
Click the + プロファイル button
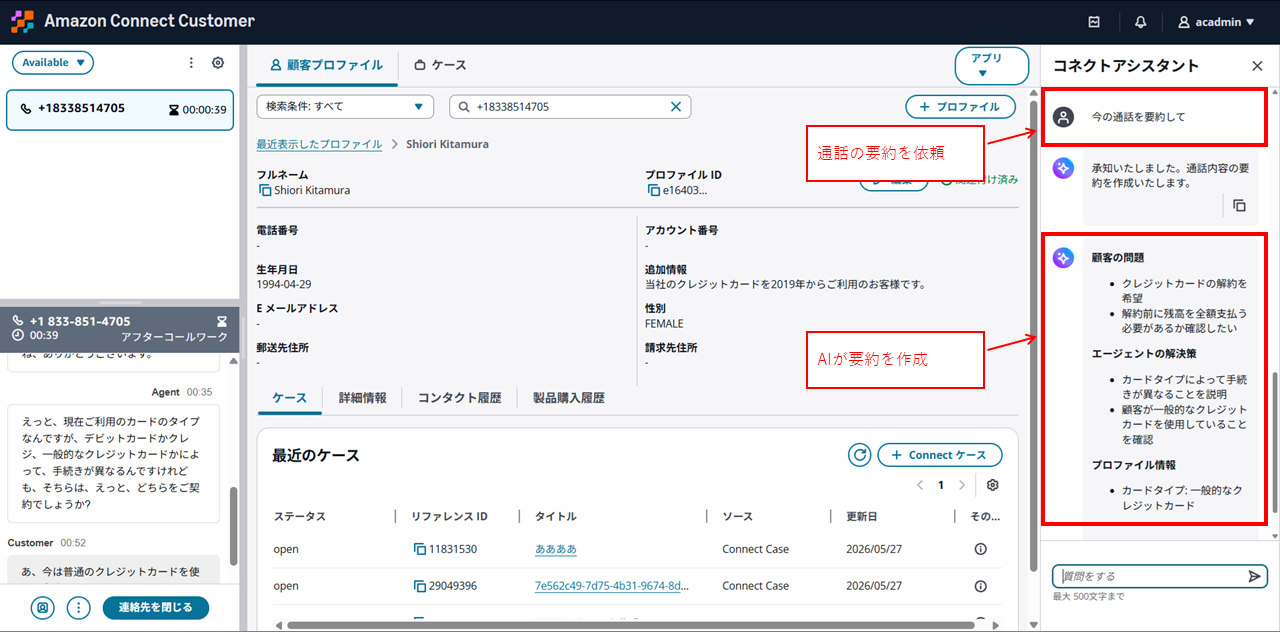tap(960, 107)
